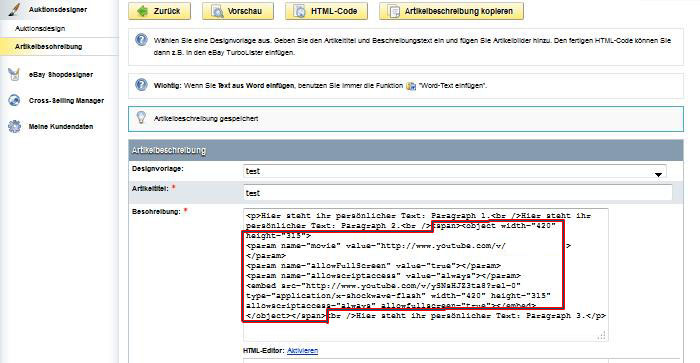Image resolution: width=700 pixels, height=363 pixels.
Task: Open the Designvorlage dropdown
Action: [455, 171]
